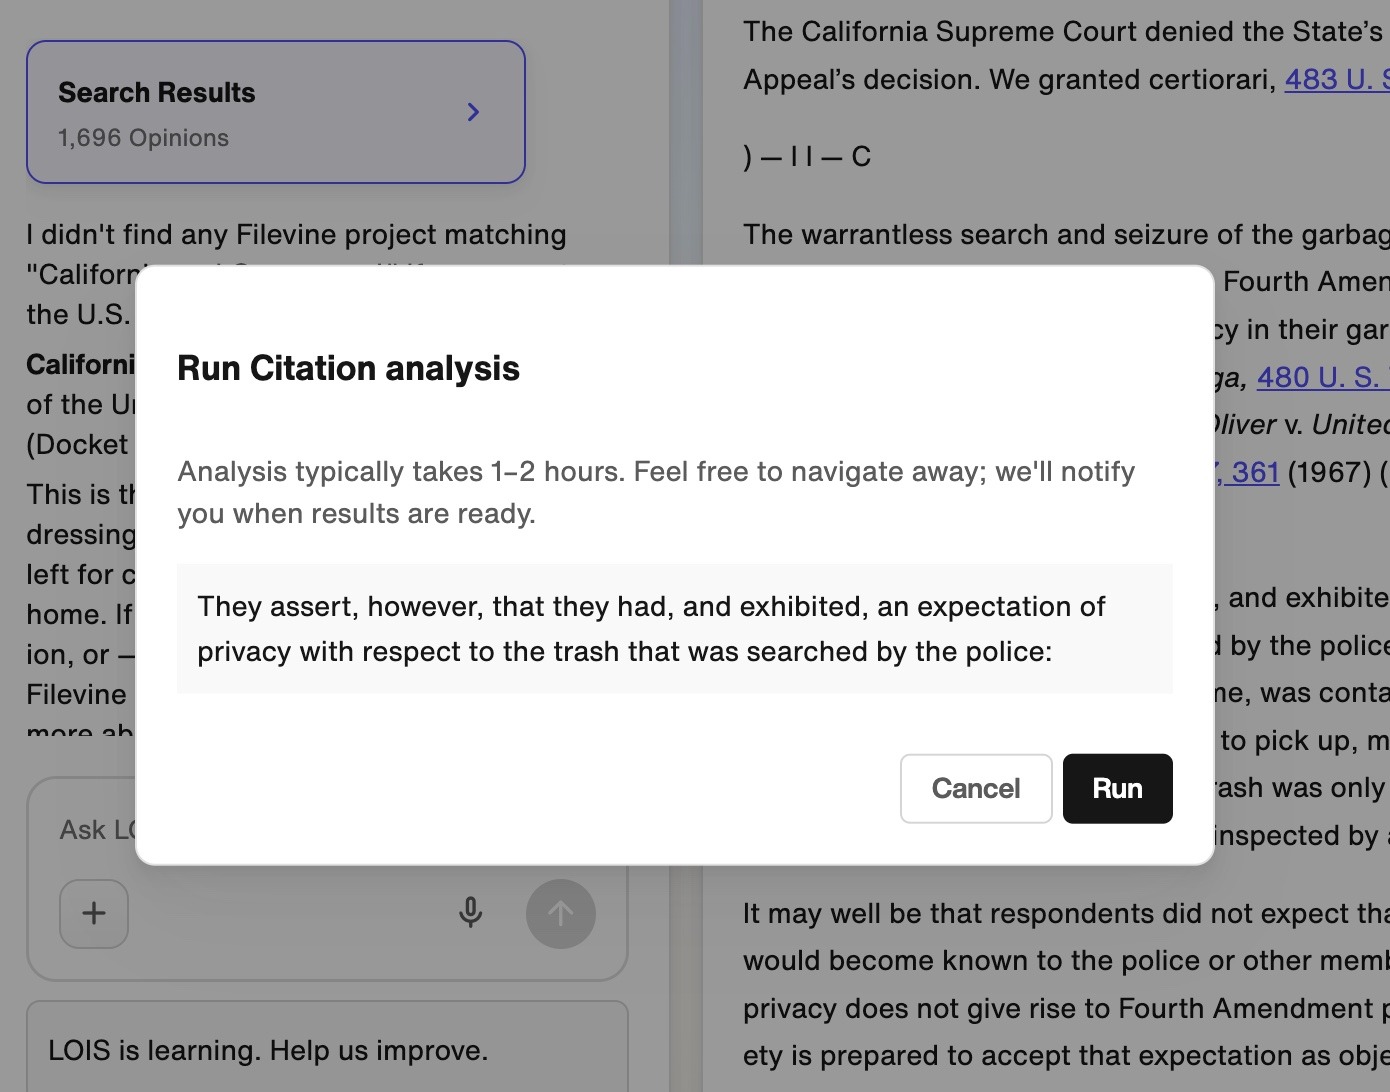The height and width of the screenshot is (1092, 1390).
Task: Click the II – C section heading
Action: pyautogui.click(x=807, y=157)
